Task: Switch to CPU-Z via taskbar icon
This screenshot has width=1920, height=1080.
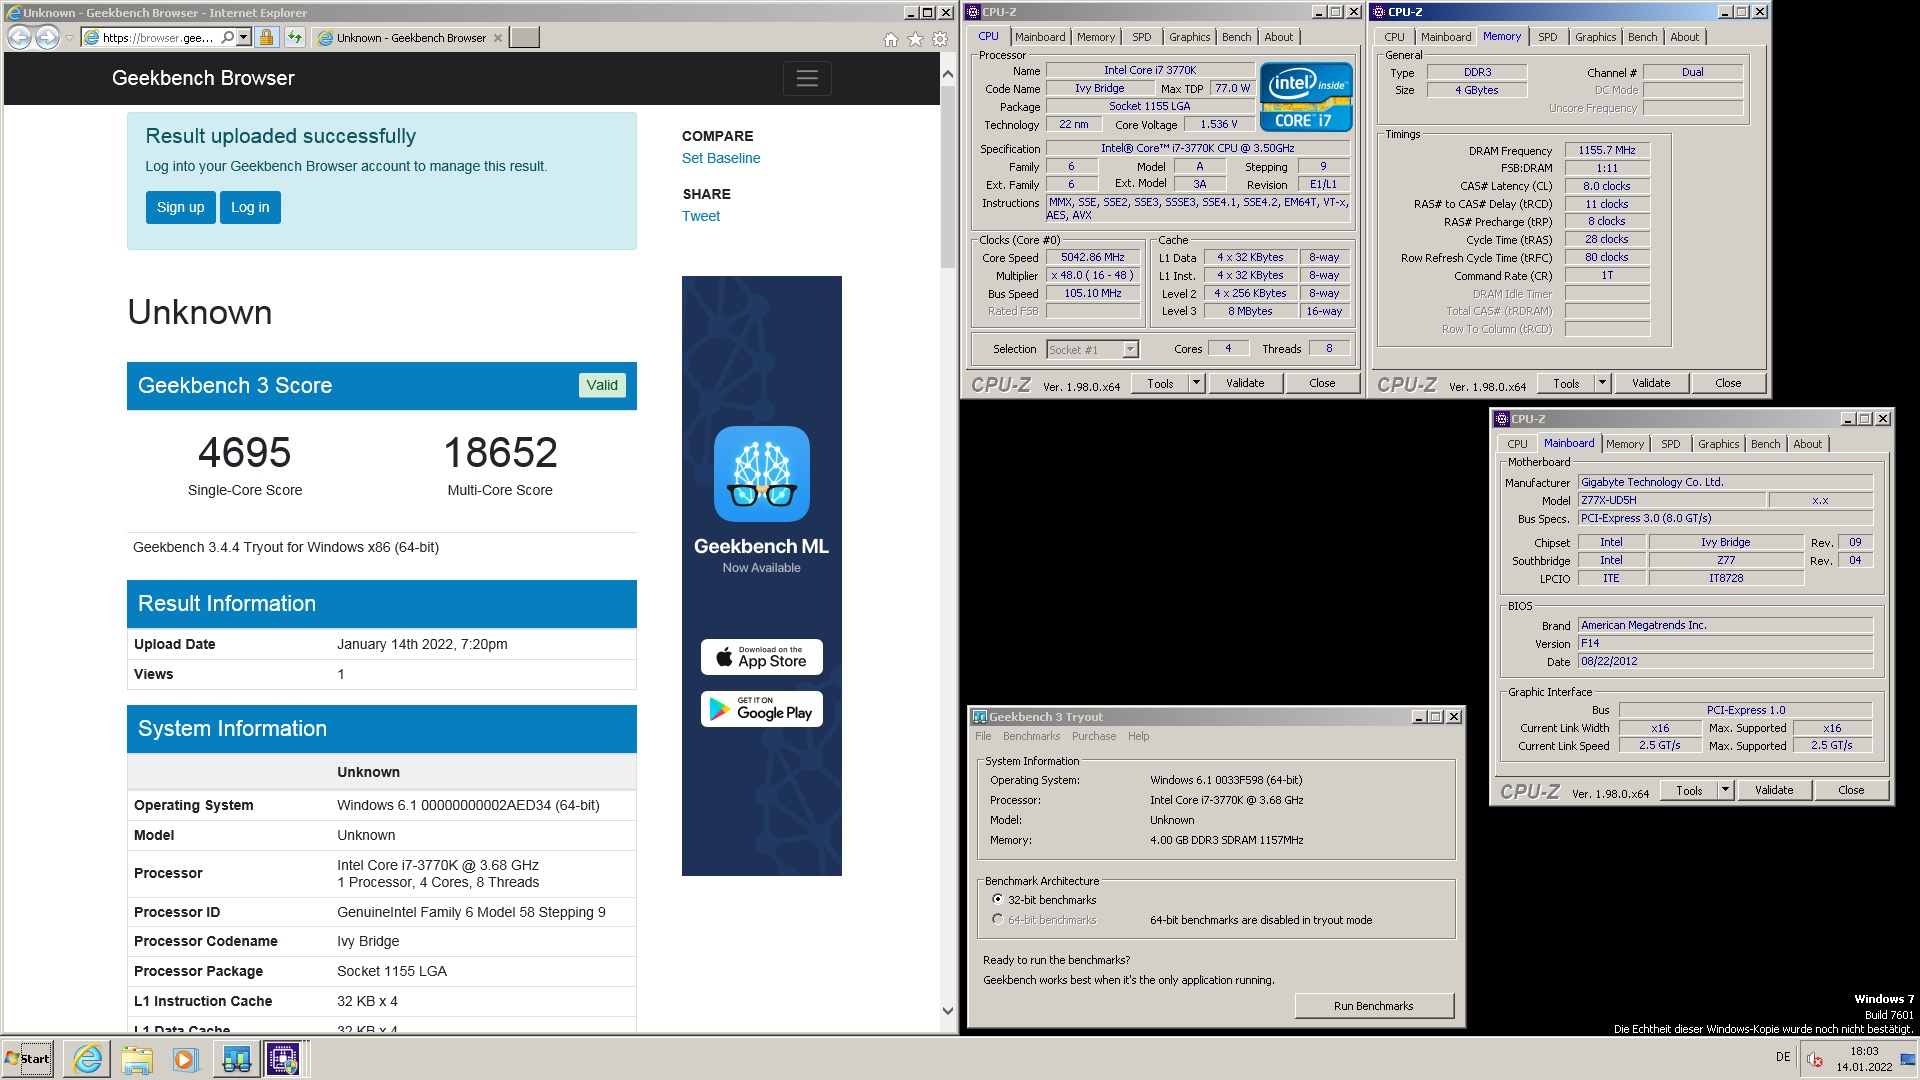Action: tap(283, 1058)
